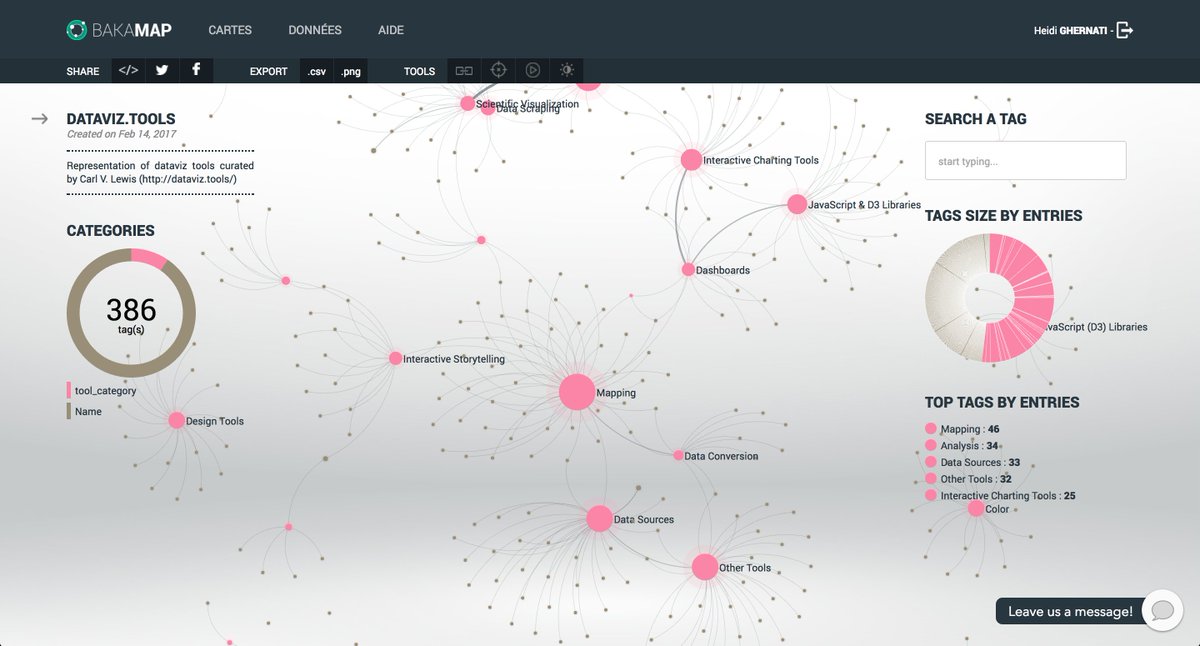Click the crosshair center tool icon
Viewport: 1200px width, 646px height.
[498, 70]
